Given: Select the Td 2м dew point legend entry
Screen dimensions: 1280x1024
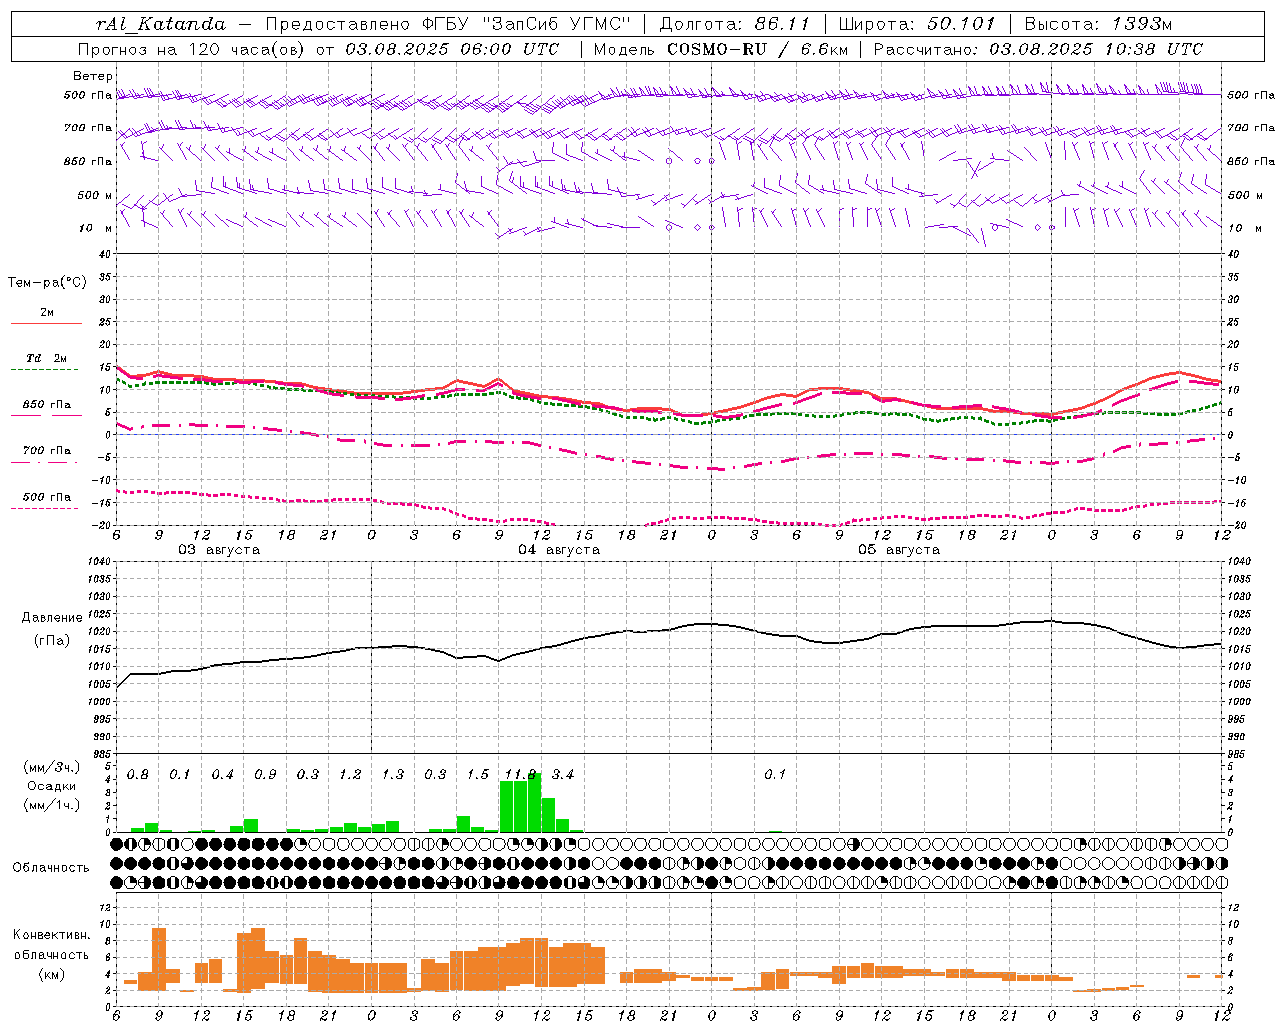Looking at the screenshot, I should [47, 358].
